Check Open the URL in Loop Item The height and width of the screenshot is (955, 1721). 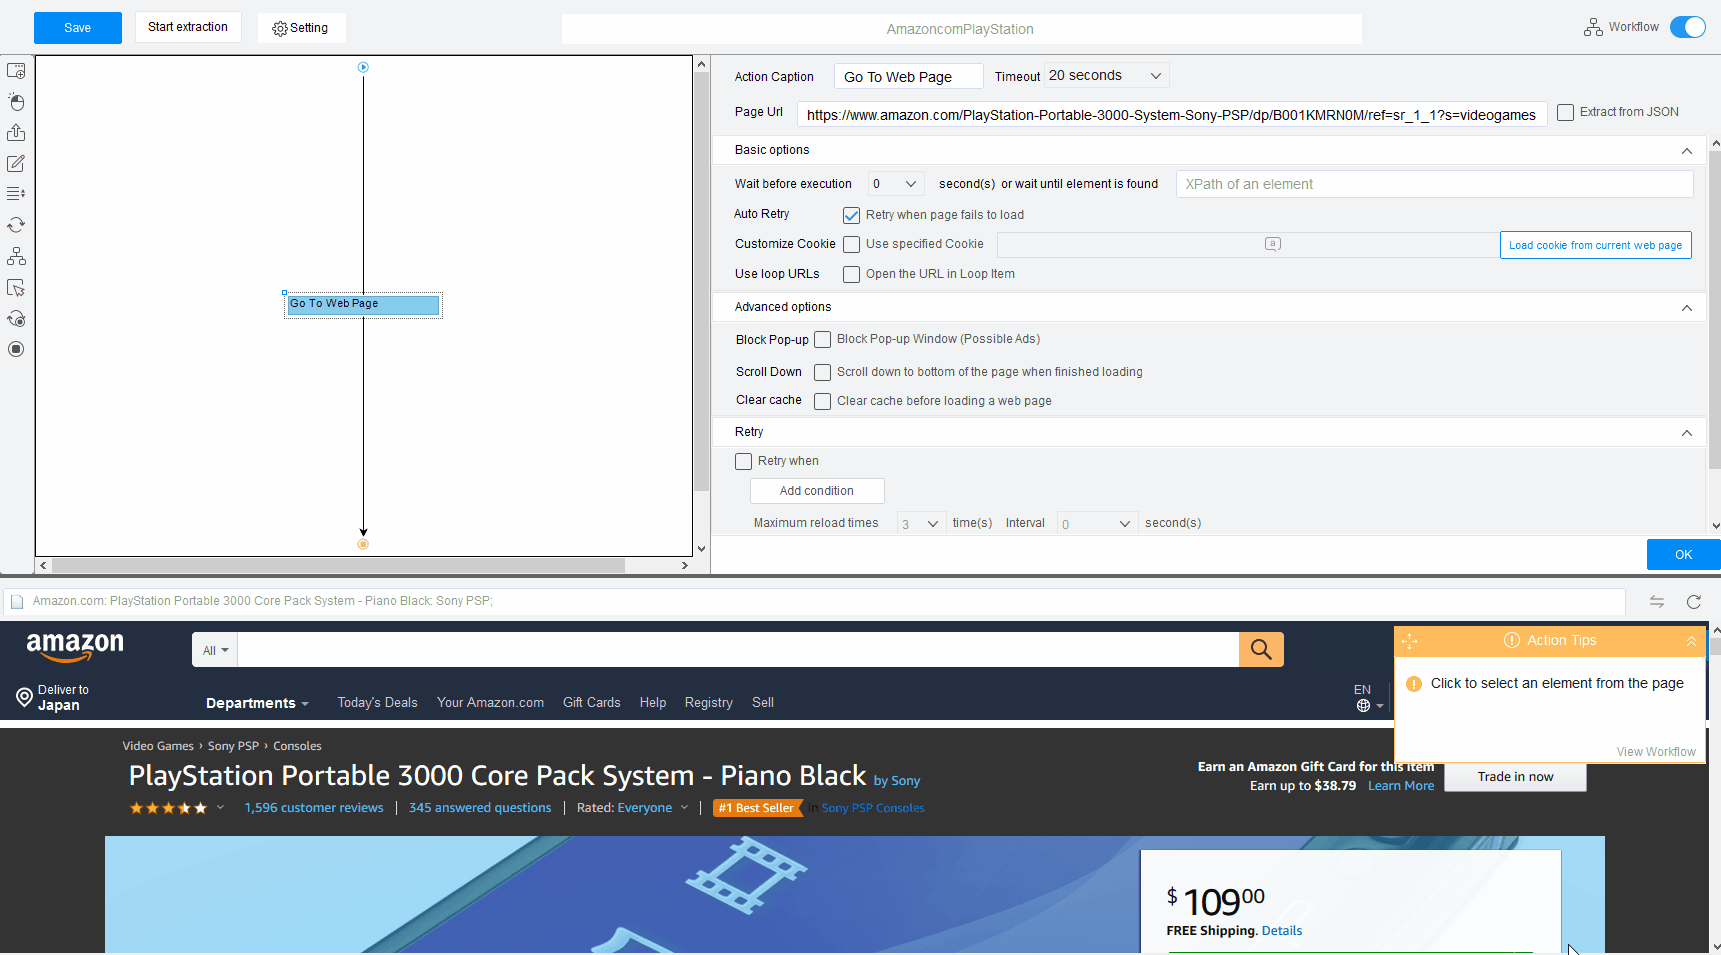click(x=851, y=274)
